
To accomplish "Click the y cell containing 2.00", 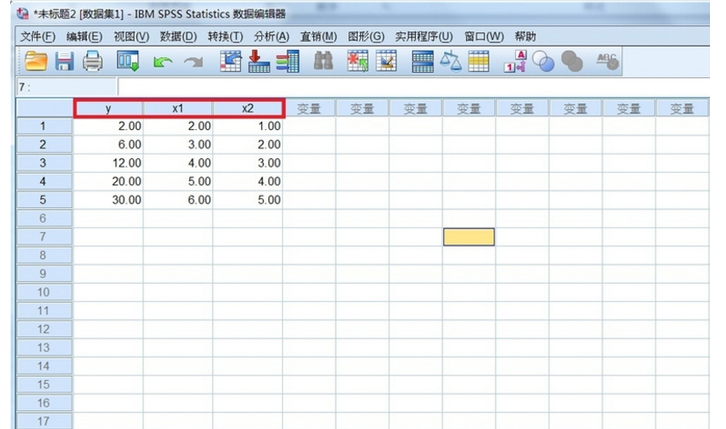I will coord(108,126).
